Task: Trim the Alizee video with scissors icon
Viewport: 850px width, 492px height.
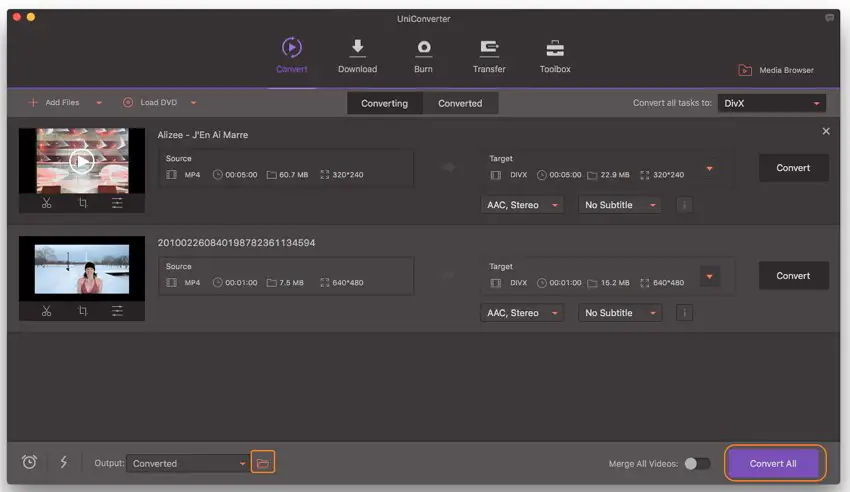Action: pyautogui.click(x=47, y=203)
